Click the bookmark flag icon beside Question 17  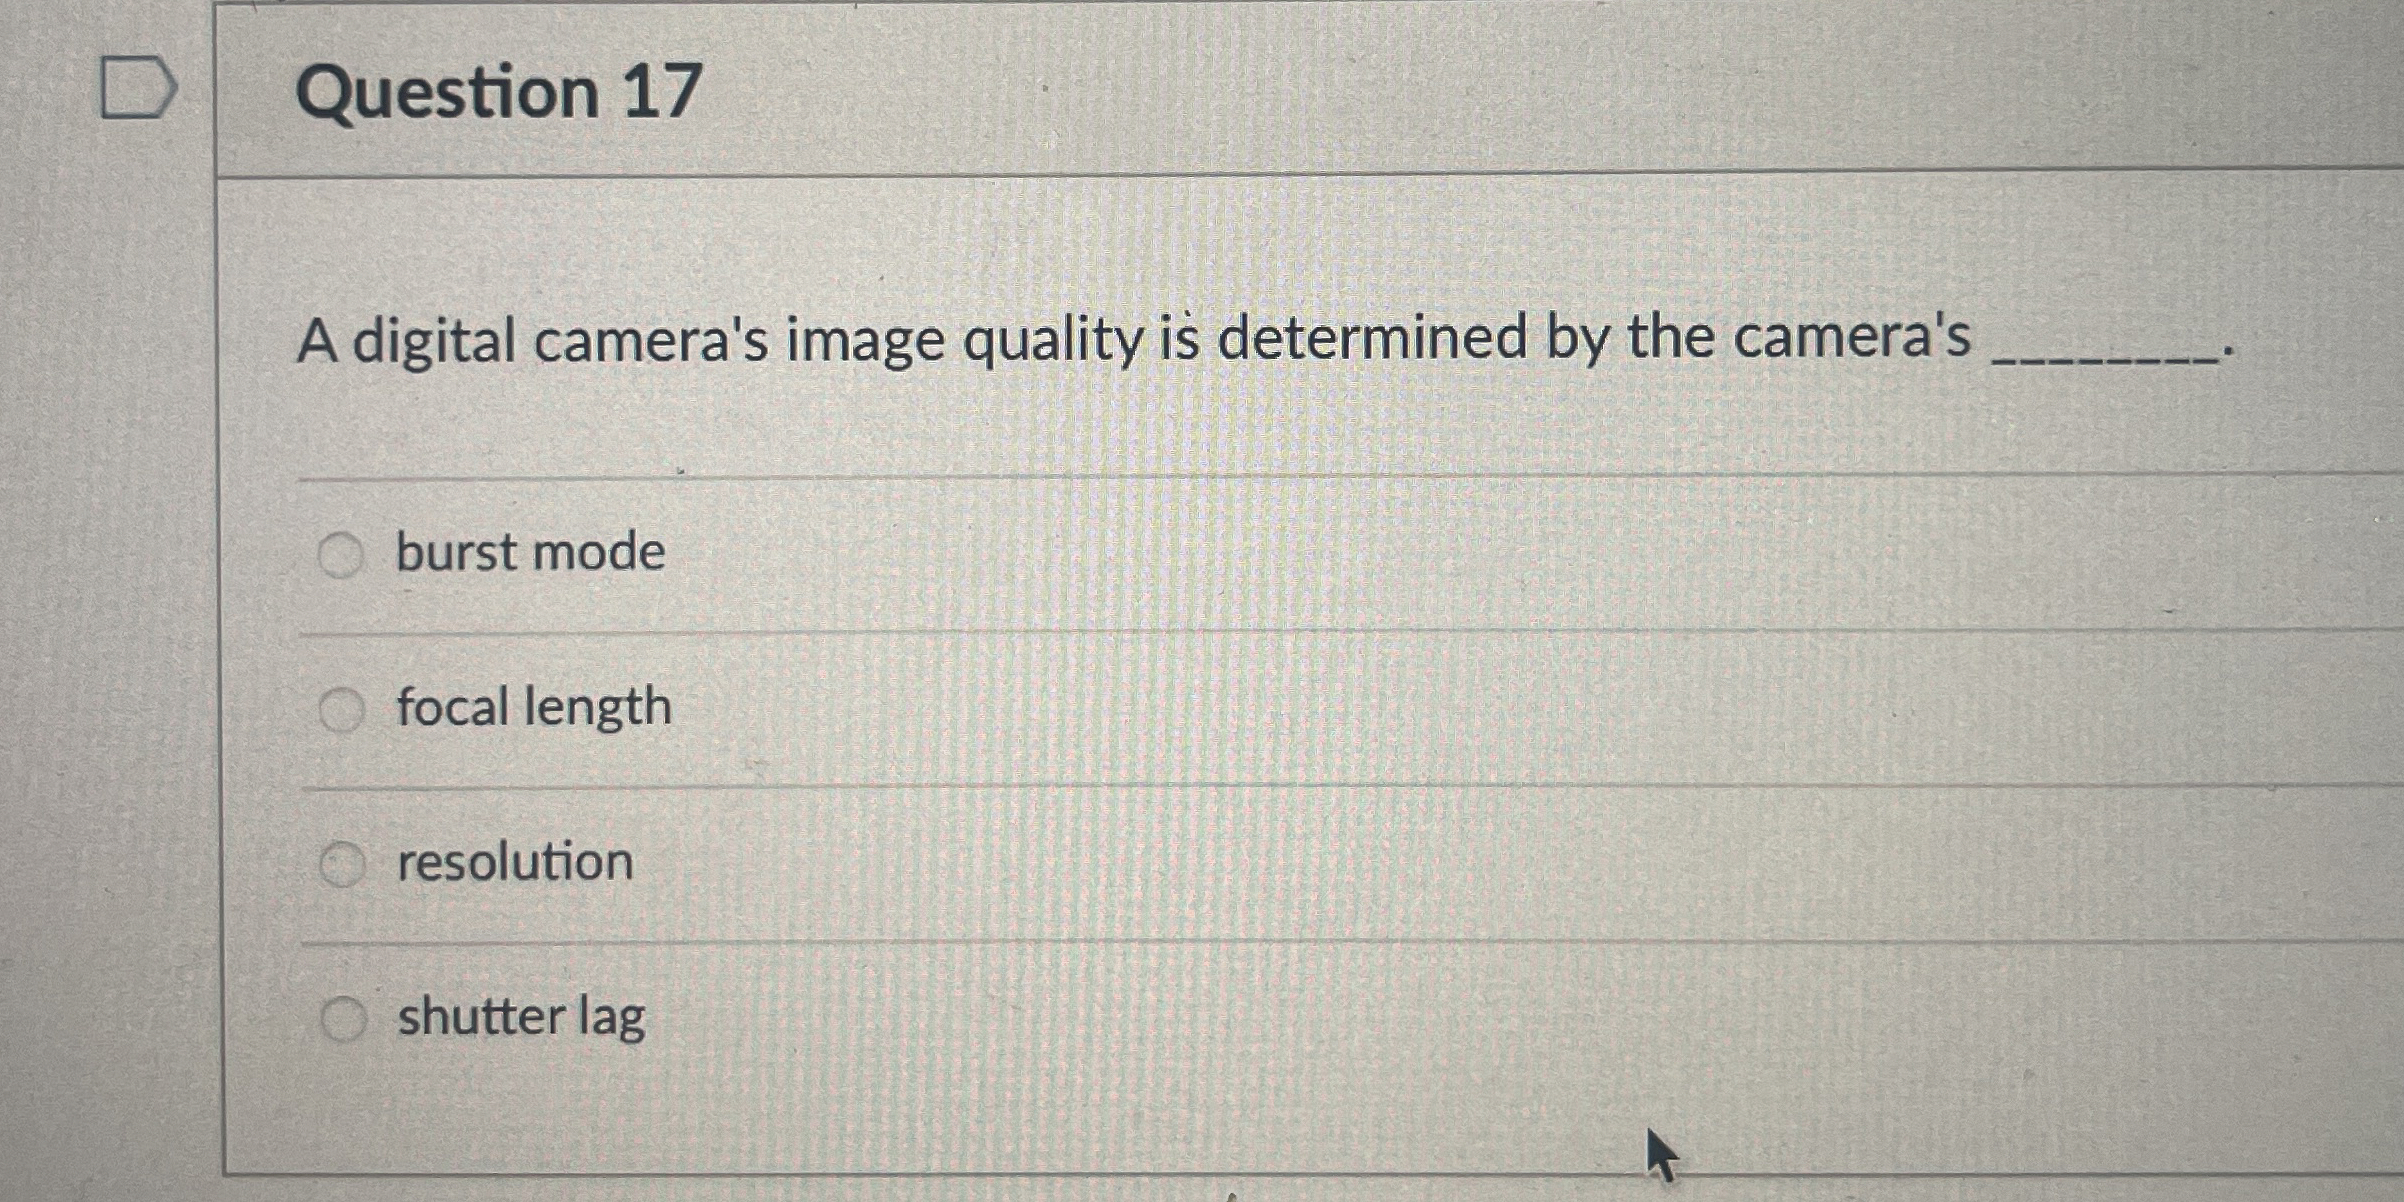tap(138, 88)
